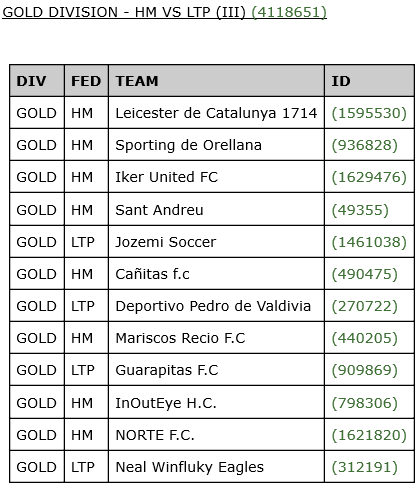
Task: Click the DIV column header
Action: click(37, 81)
